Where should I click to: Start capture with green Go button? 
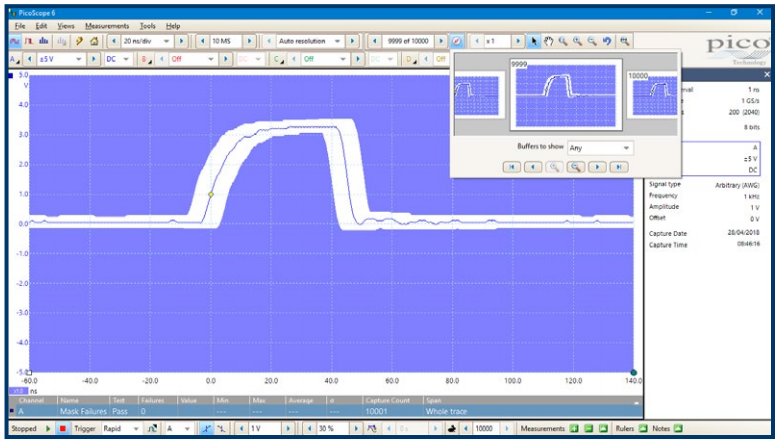pos(48,428)
